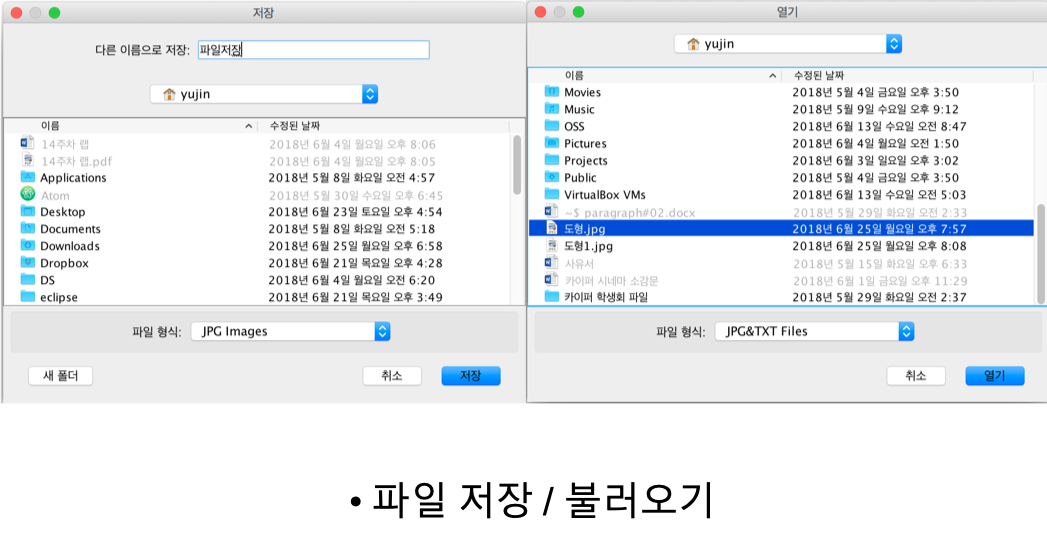Expand the JPG Images file format dropdown
1047x545 pixels.
click(290, 331)
